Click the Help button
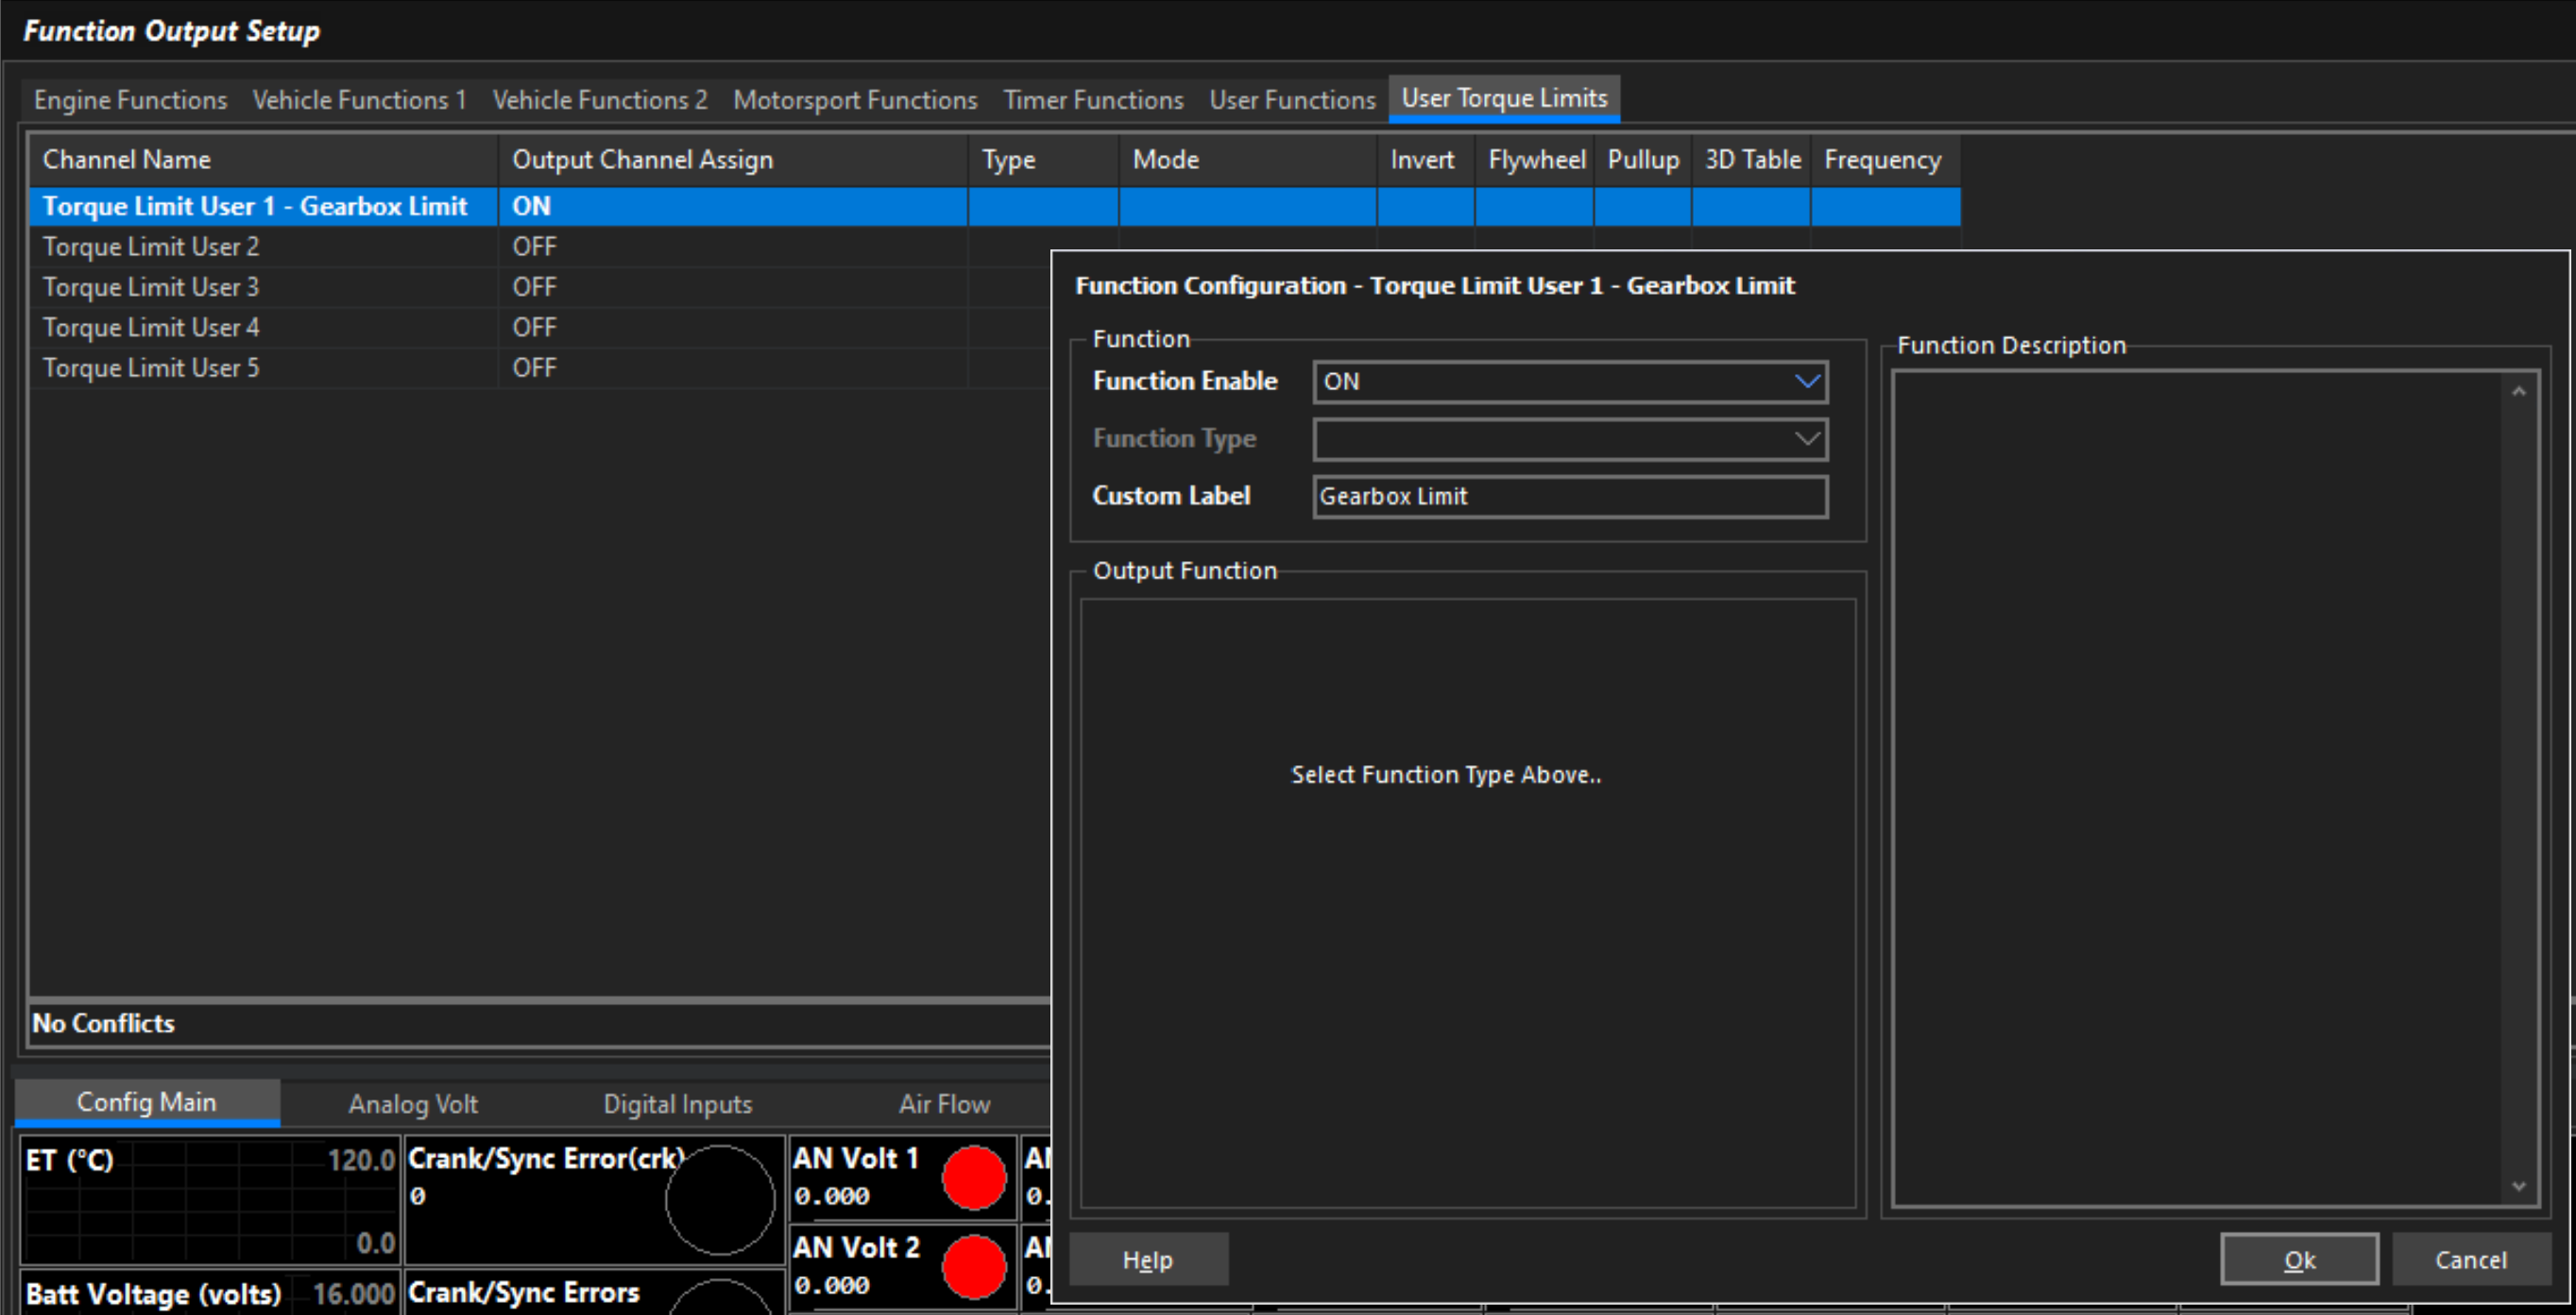 [x=1148, y=1259]
